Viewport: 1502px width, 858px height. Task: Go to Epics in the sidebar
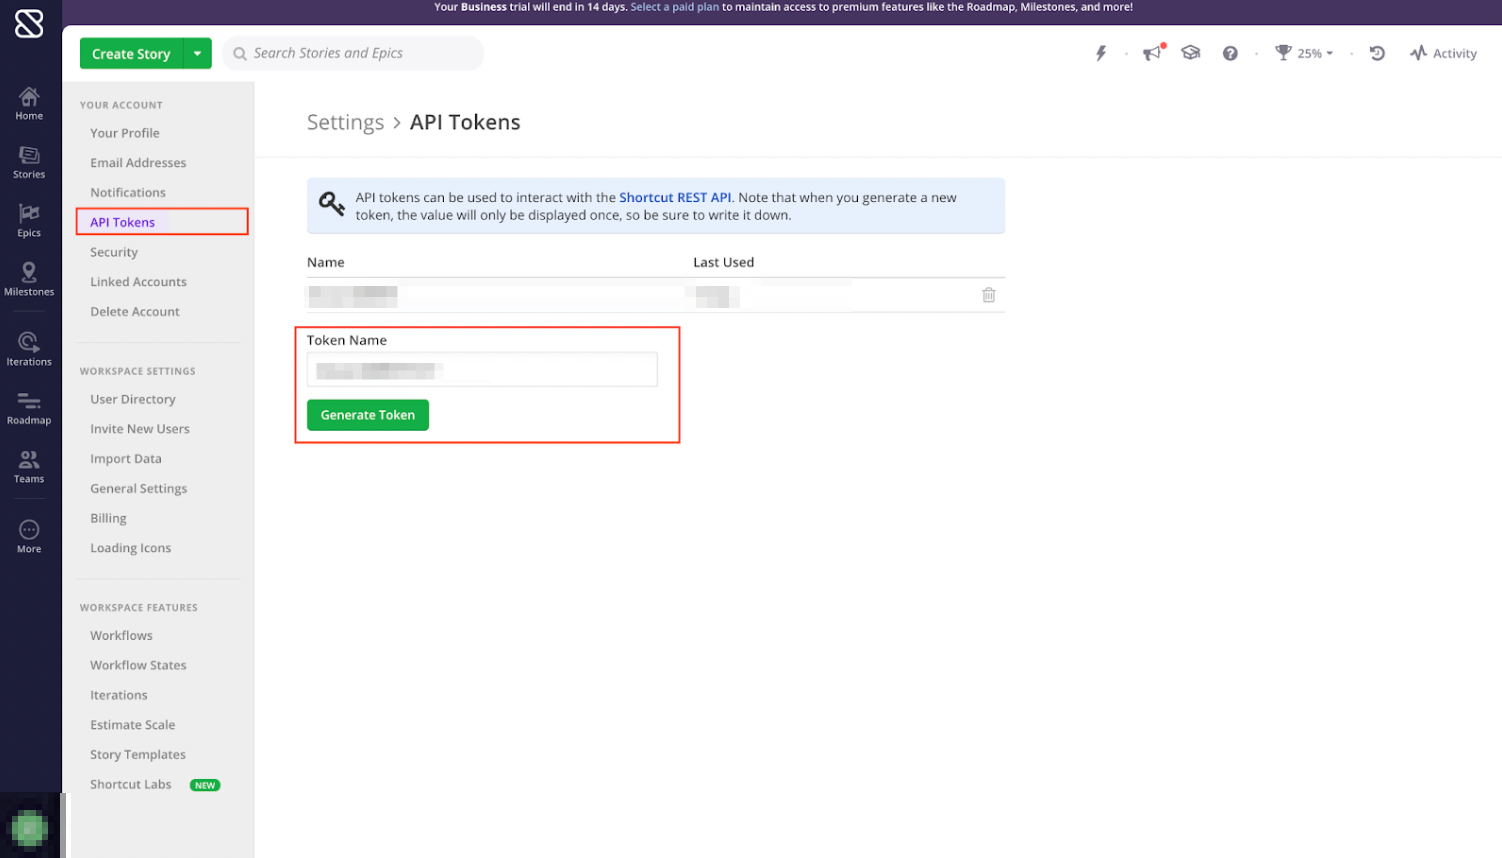29,220
